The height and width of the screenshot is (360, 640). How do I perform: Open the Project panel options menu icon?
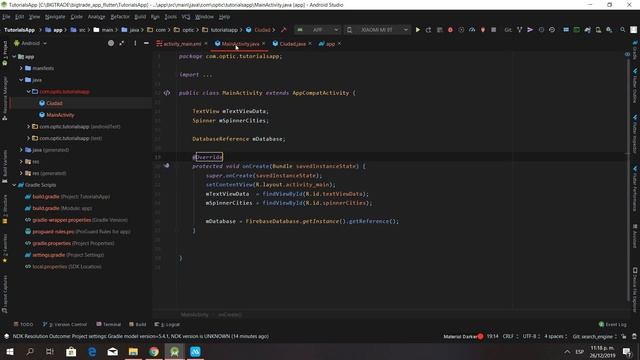pyautogui.click(x=135, y=43)
